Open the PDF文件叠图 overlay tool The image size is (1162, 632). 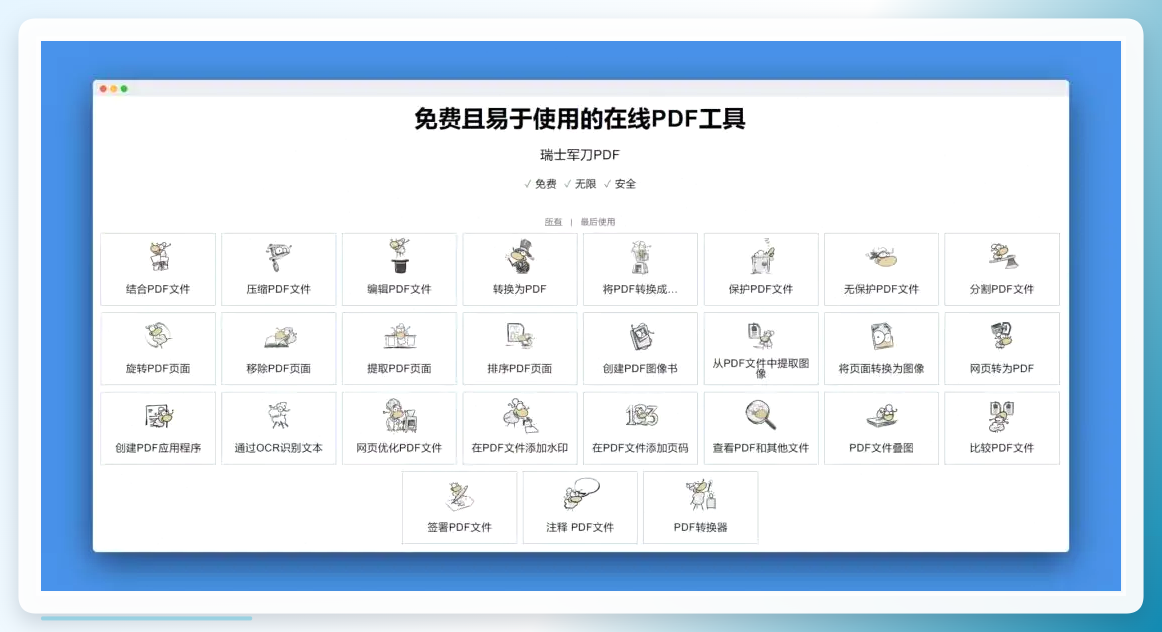[881, 428]
